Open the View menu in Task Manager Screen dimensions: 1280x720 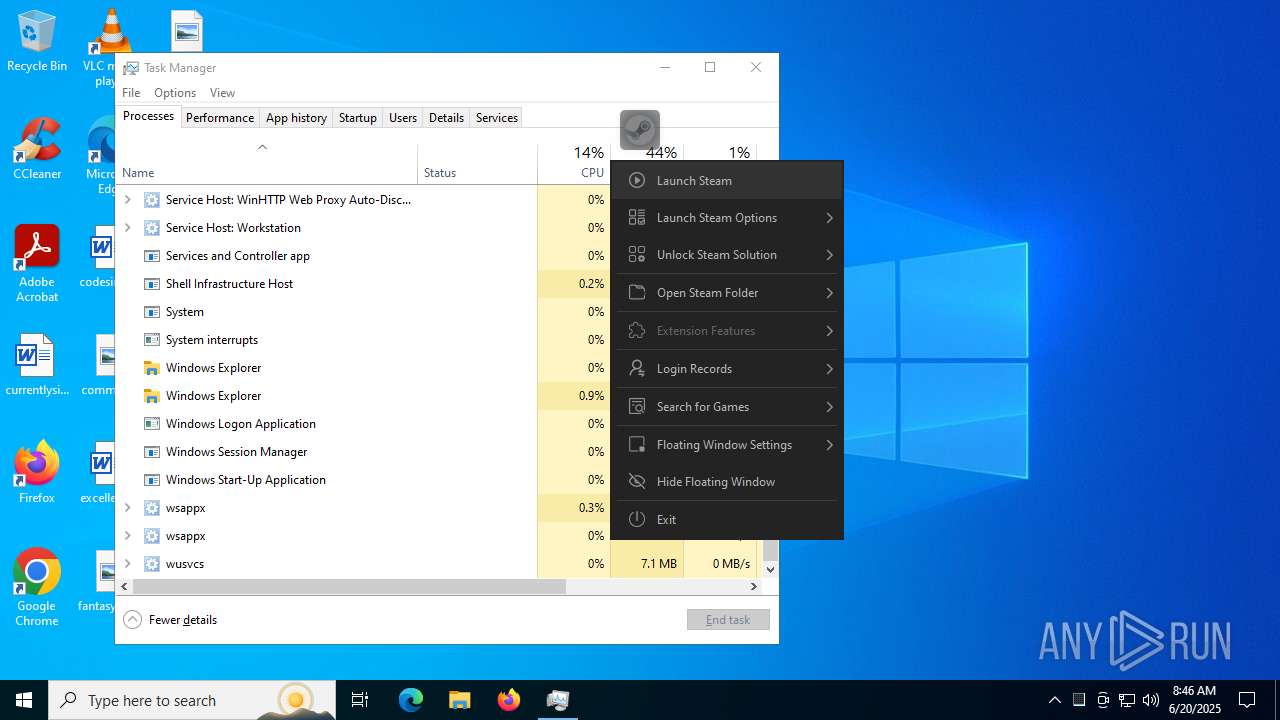[222, 93]
